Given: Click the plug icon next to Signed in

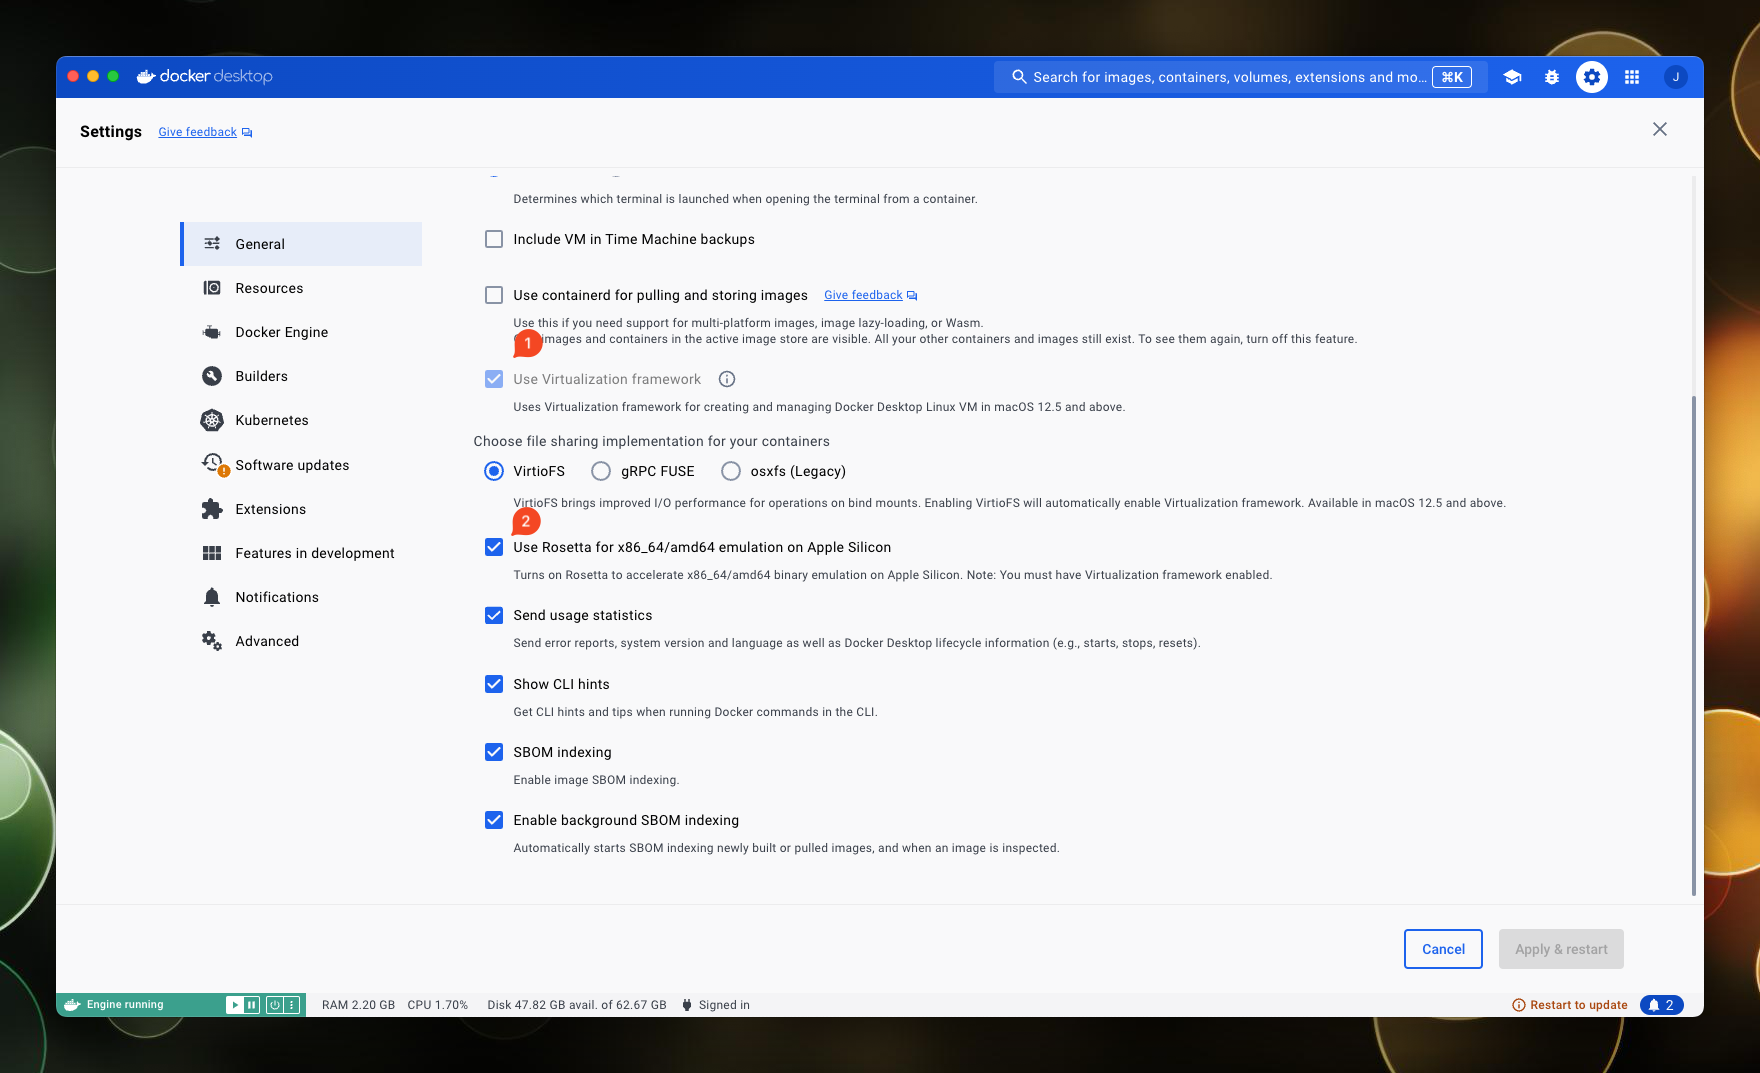Looking at the screenshot, I should [687, 1005].
